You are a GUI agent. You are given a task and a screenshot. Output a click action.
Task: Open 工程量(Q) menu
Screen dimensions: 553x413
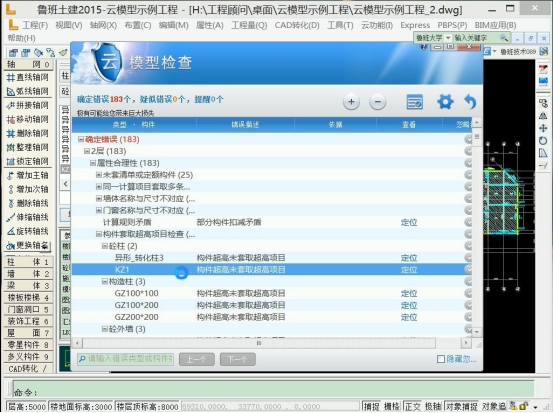249,25
